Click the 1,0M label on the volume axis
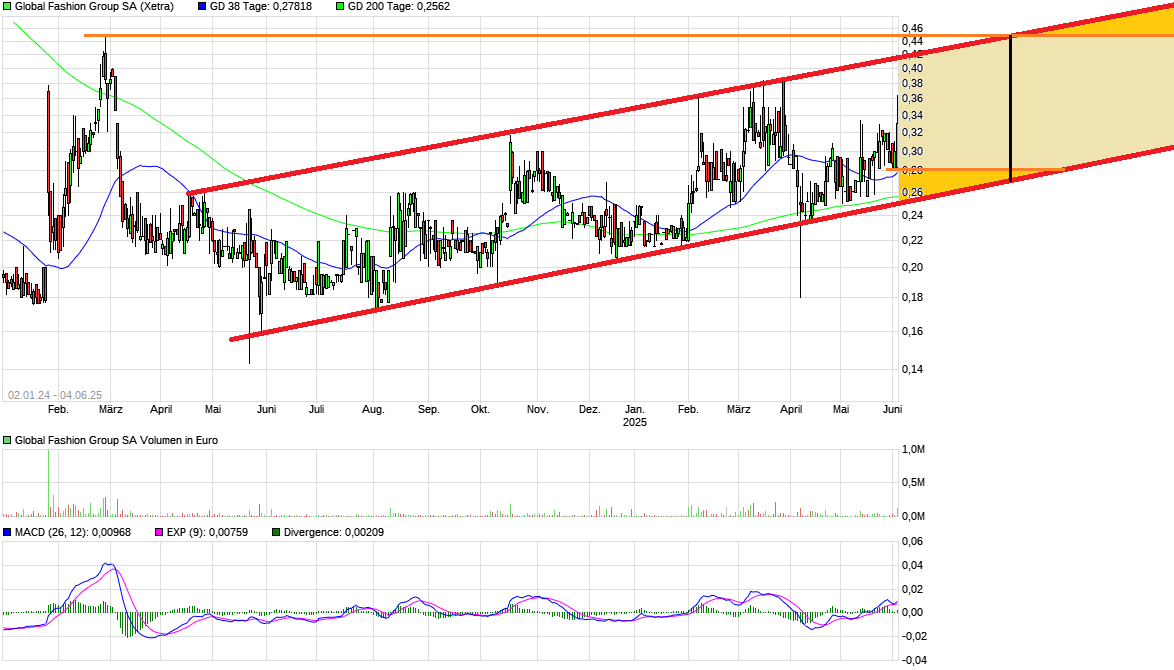This screenshot has width=1174, height=670. 912,450
